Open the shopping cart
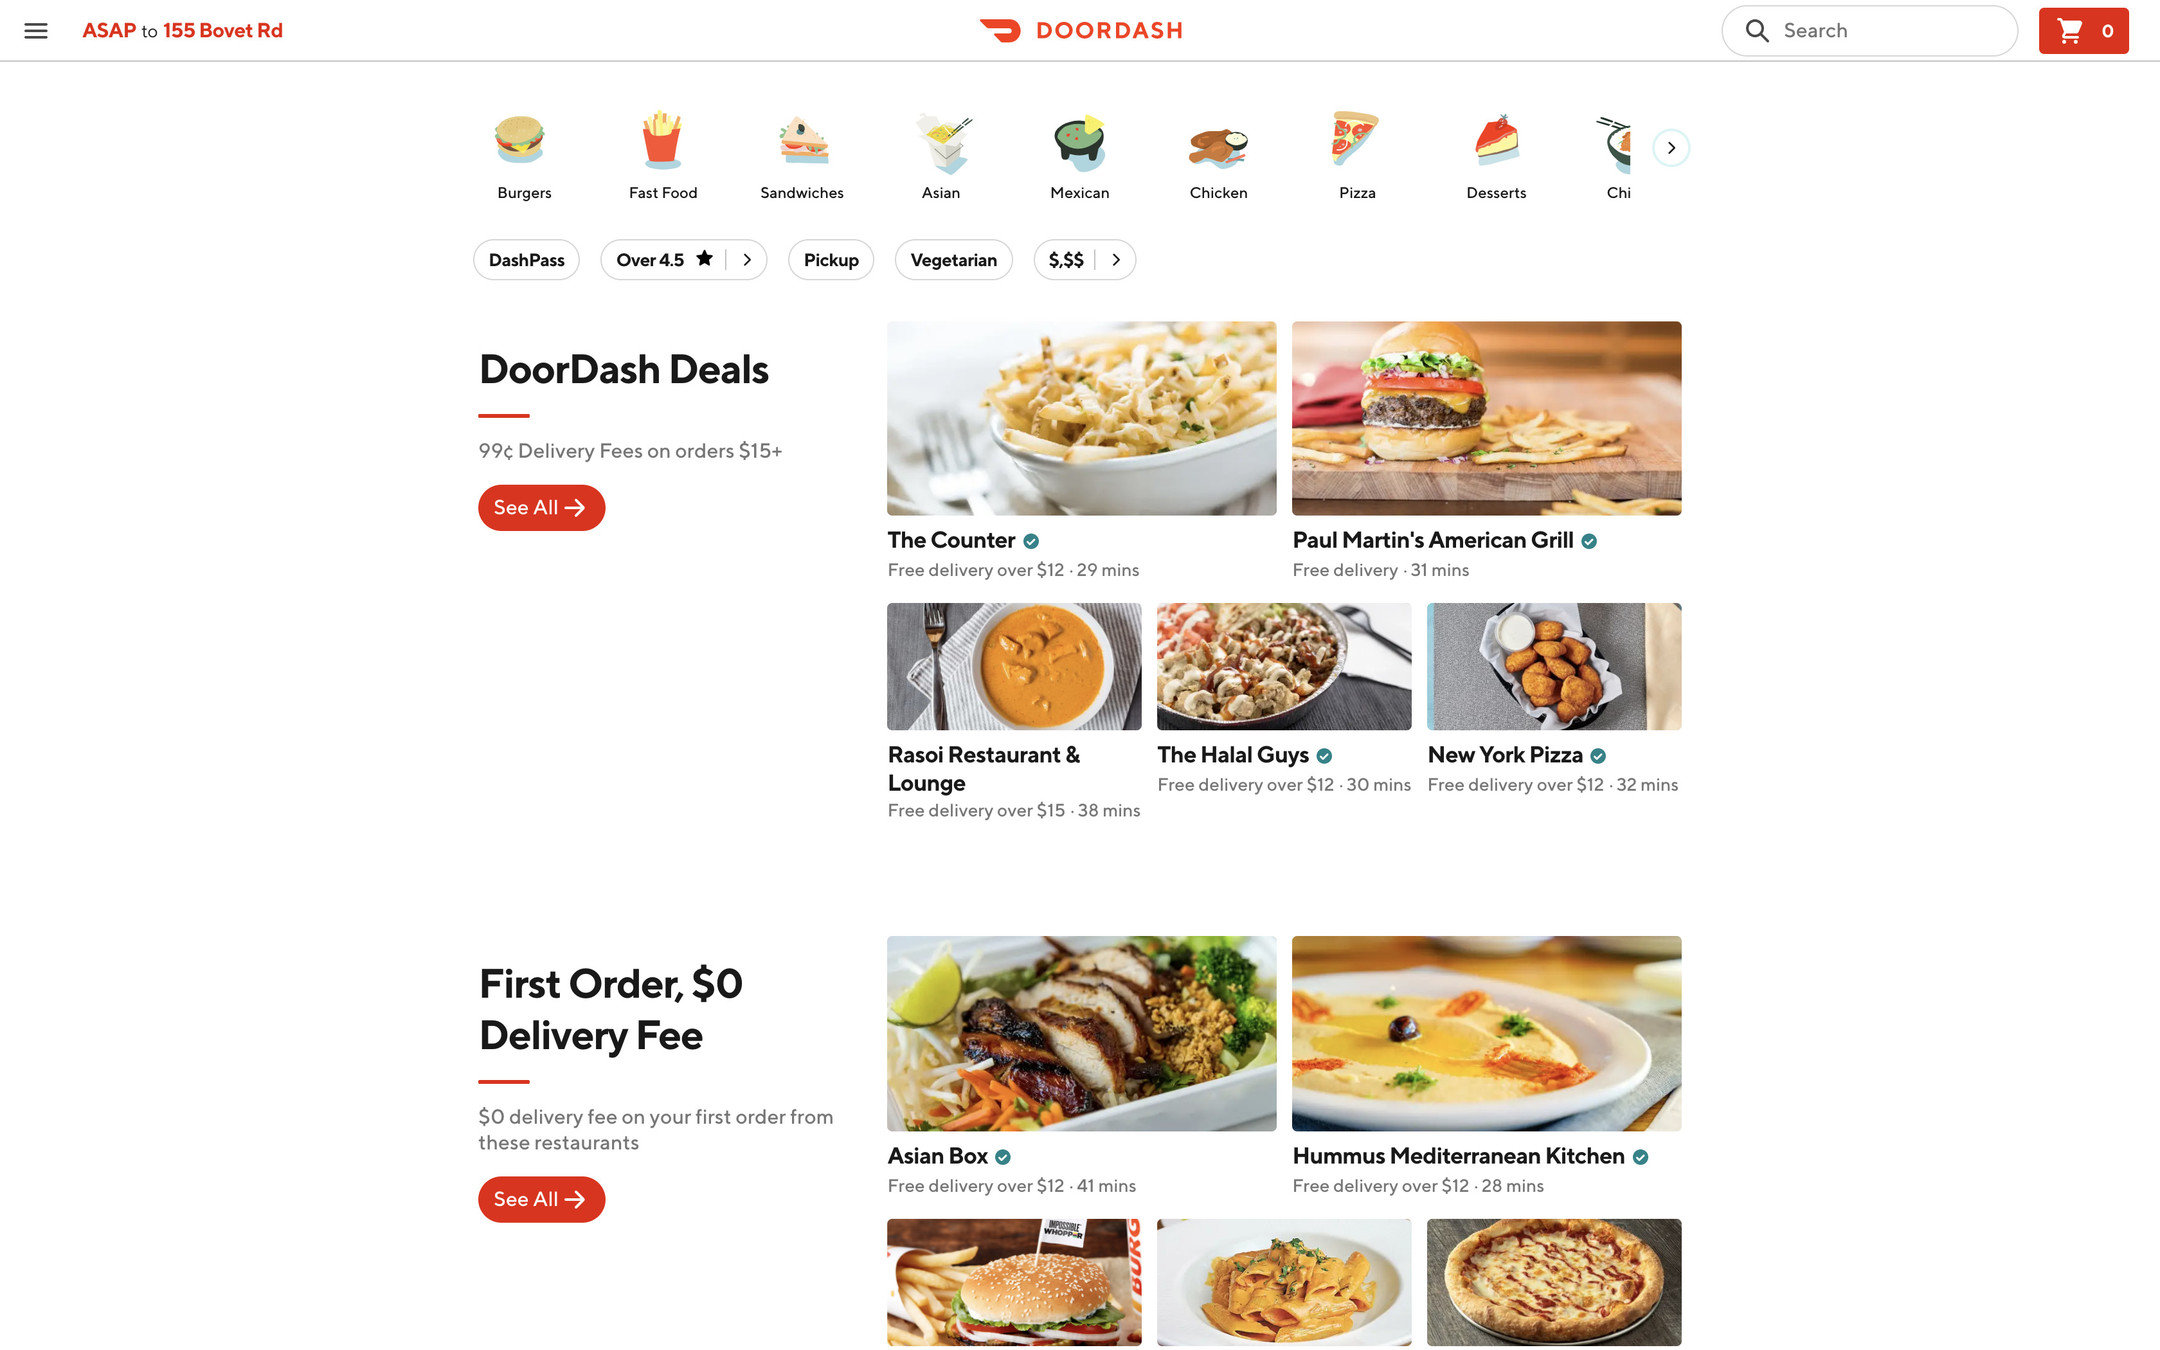Screen dimensions: 2160x1350 2083,31
